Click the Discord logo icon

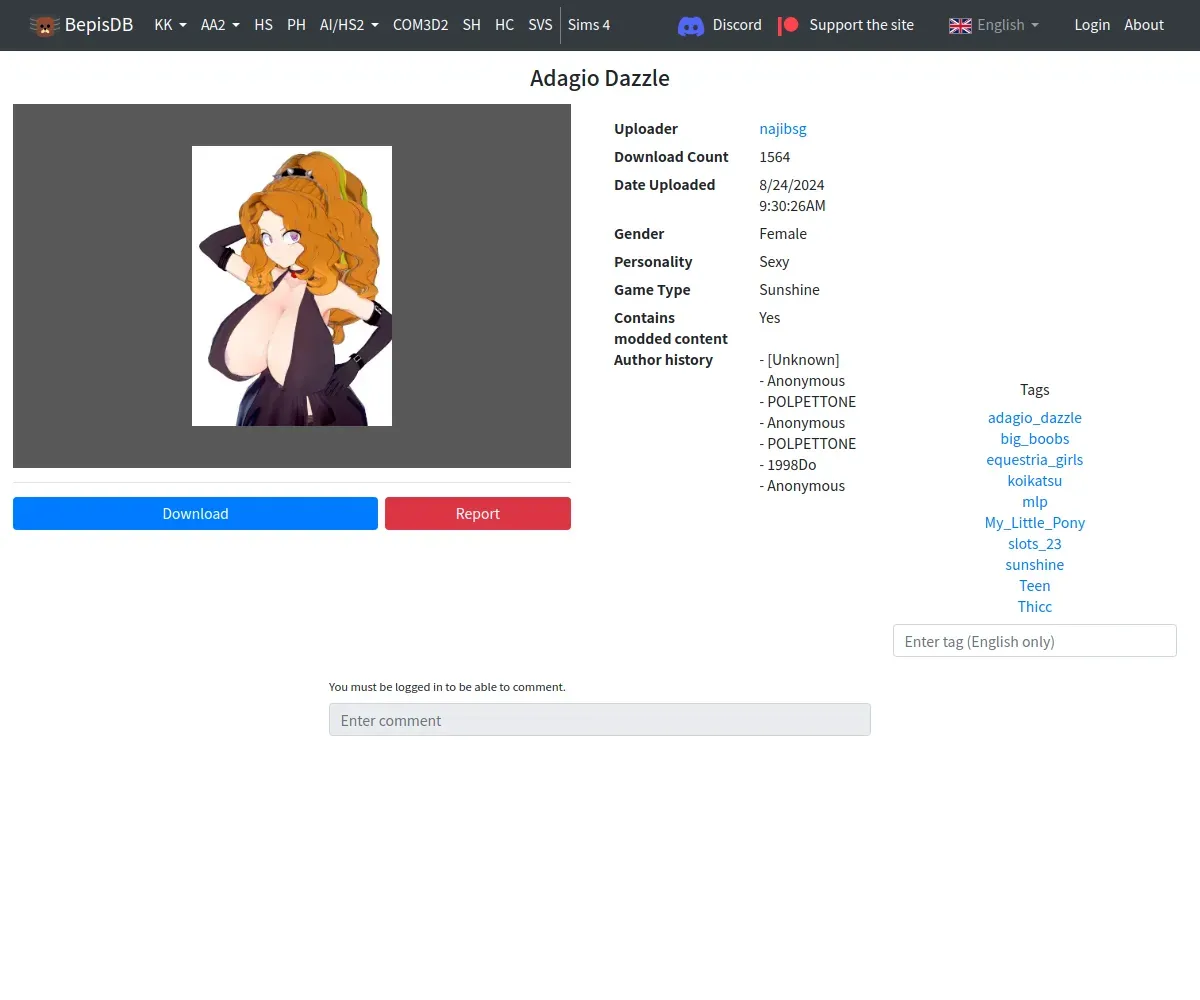click(691, 25)
